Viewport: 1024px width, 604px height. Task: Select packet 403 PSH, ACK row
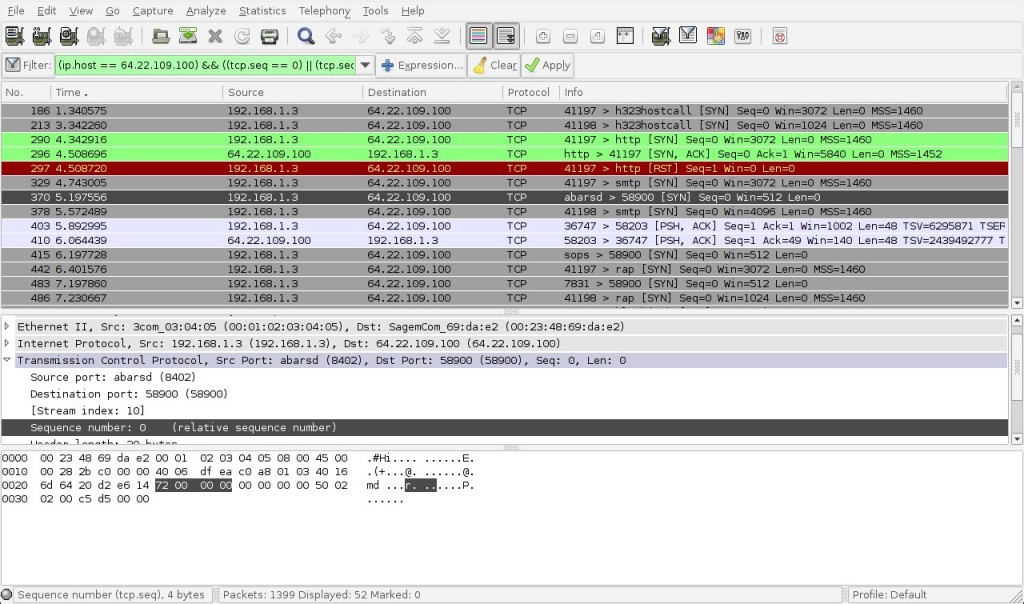[504, 226]
